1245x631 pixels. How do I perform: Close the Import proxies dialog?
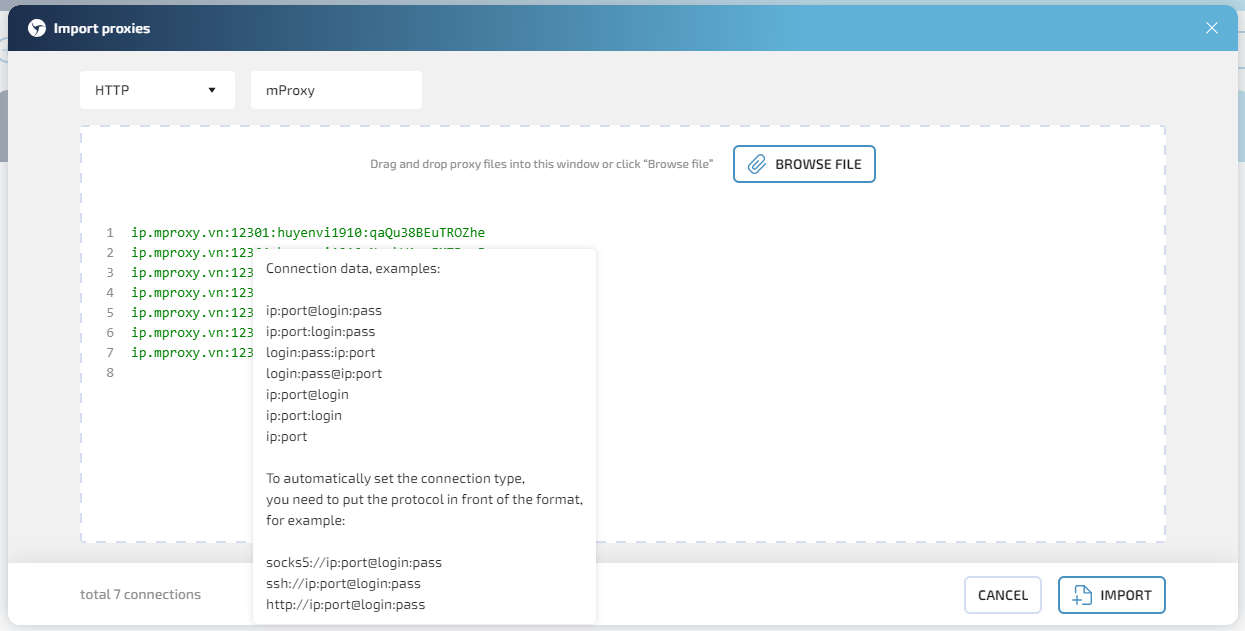pos(1211,28)
